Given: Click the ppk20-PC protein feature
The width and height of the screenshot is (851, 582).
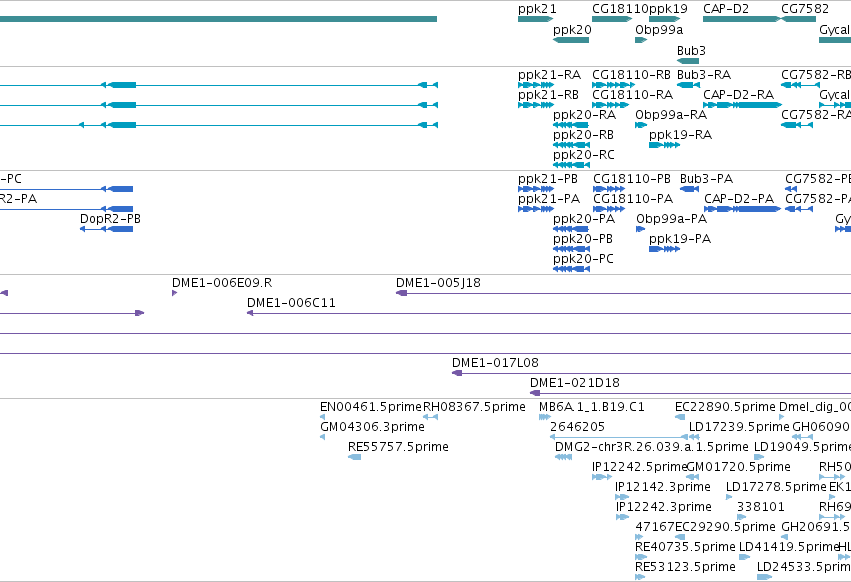Looking at the screenshot, I should (x=571, y=269).
